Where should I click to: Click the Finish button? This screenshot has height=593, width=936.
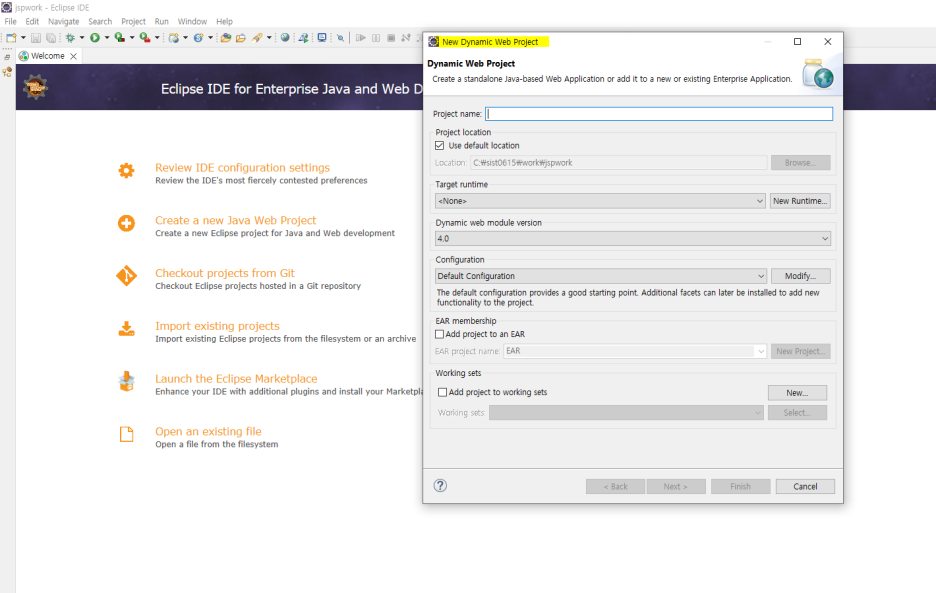click(x=740, y=487)
